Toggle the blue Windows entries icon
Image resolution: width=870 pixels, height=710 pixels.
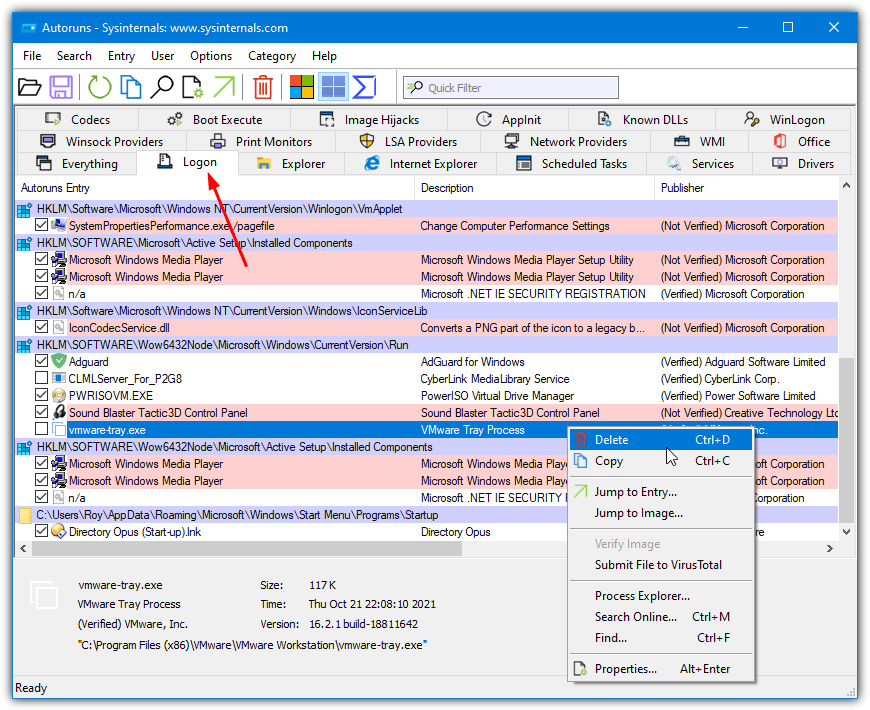pos(333,87)
